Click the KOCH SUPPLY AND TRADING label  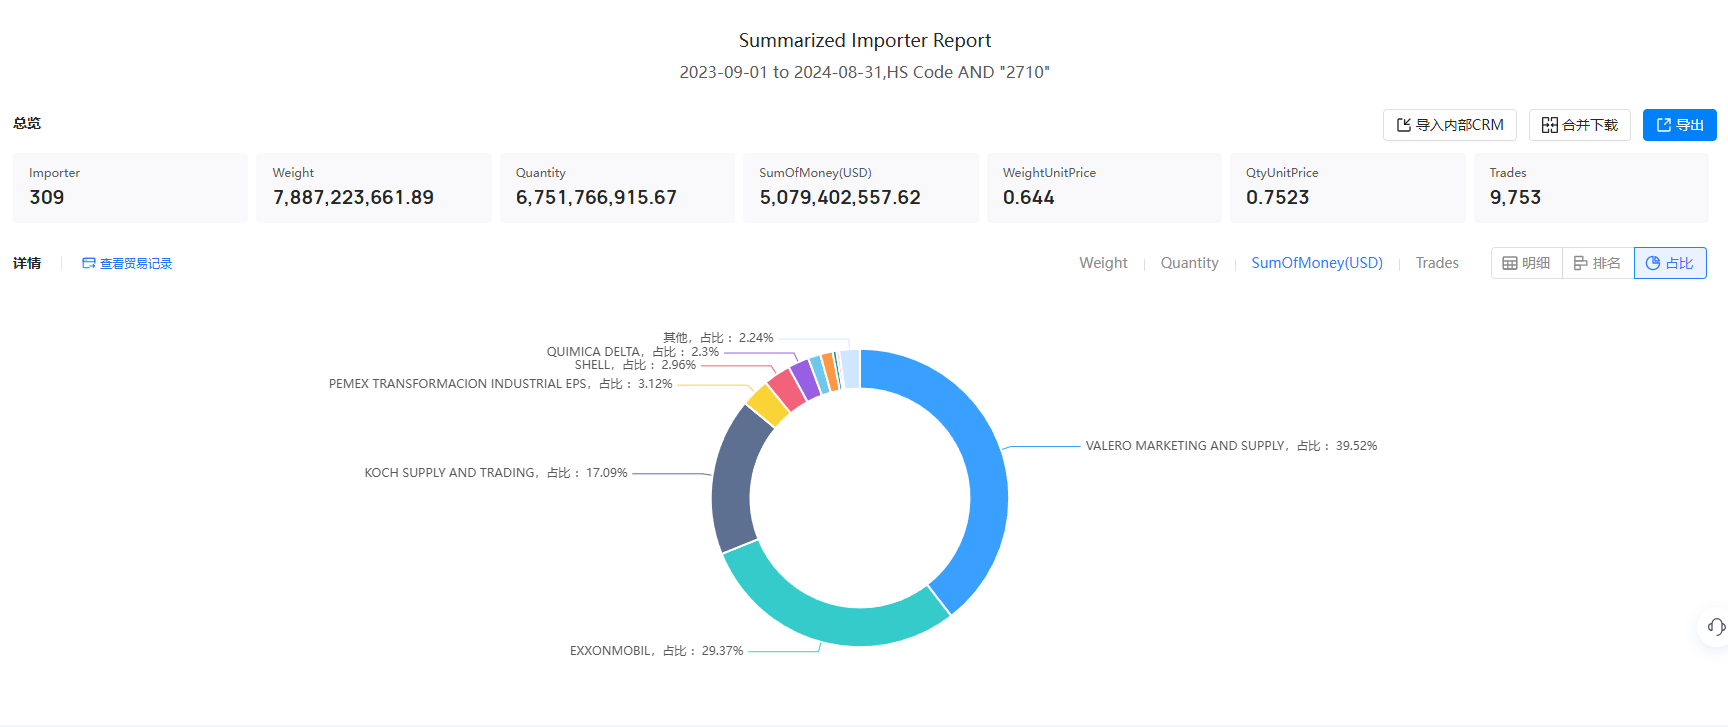[495, 473]
